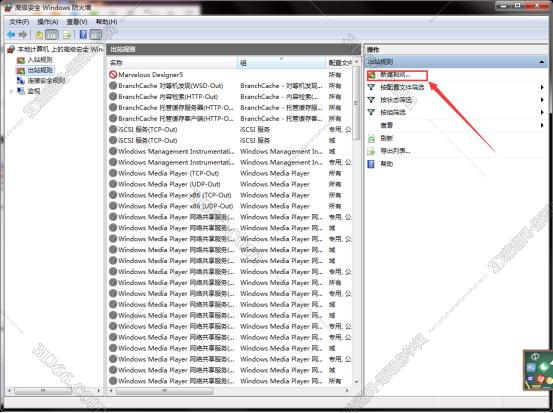The height and width of the screenshot is (413, 553).
Task: Select 连接安全规则 in the left tree
Action: [47, 81]
